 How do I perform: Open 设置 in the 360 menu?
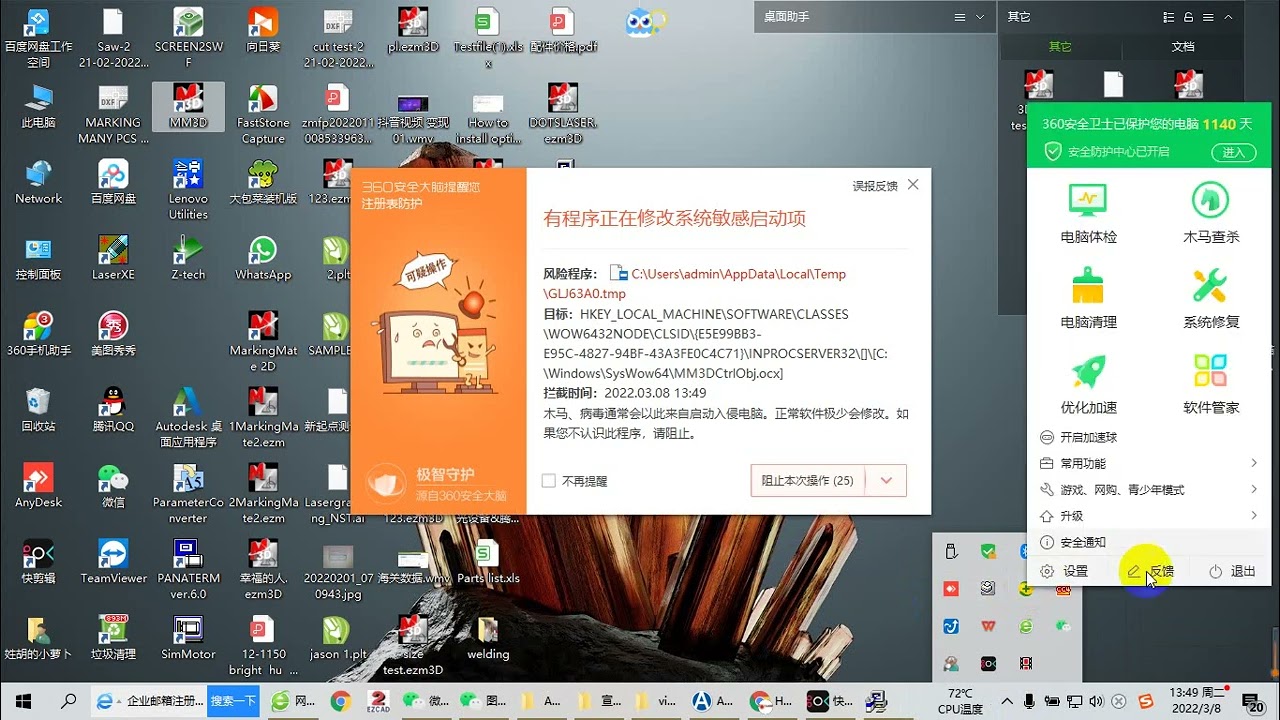coord(1064,571)
